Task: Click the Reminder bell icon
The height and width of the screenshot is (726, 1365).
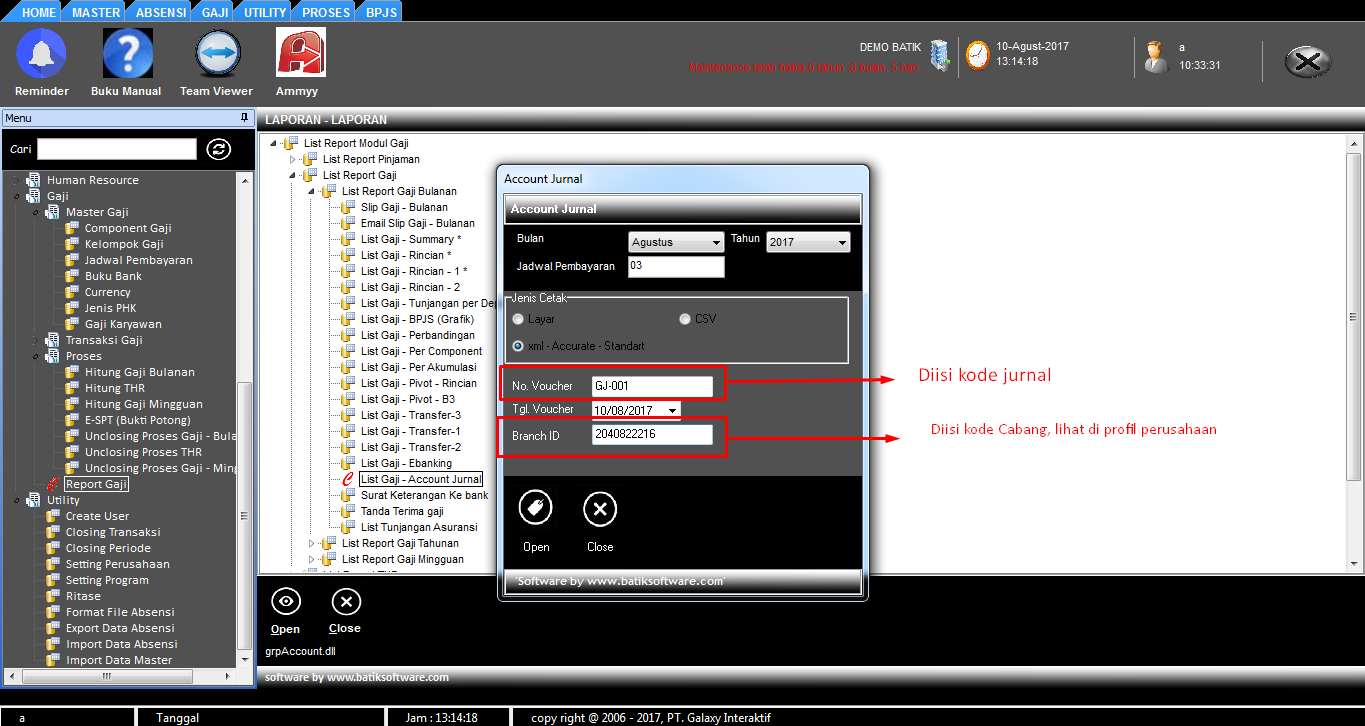Action: tap(41, 55)
